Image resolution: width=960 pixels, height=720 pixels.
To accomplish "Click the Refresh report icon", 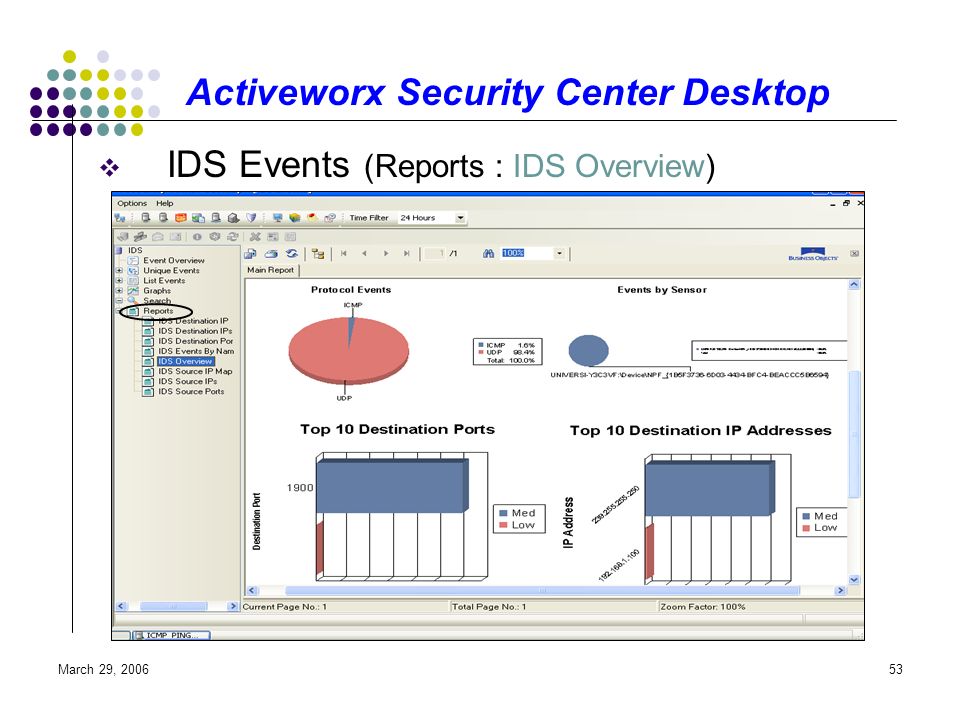I will tap(292, 253).
